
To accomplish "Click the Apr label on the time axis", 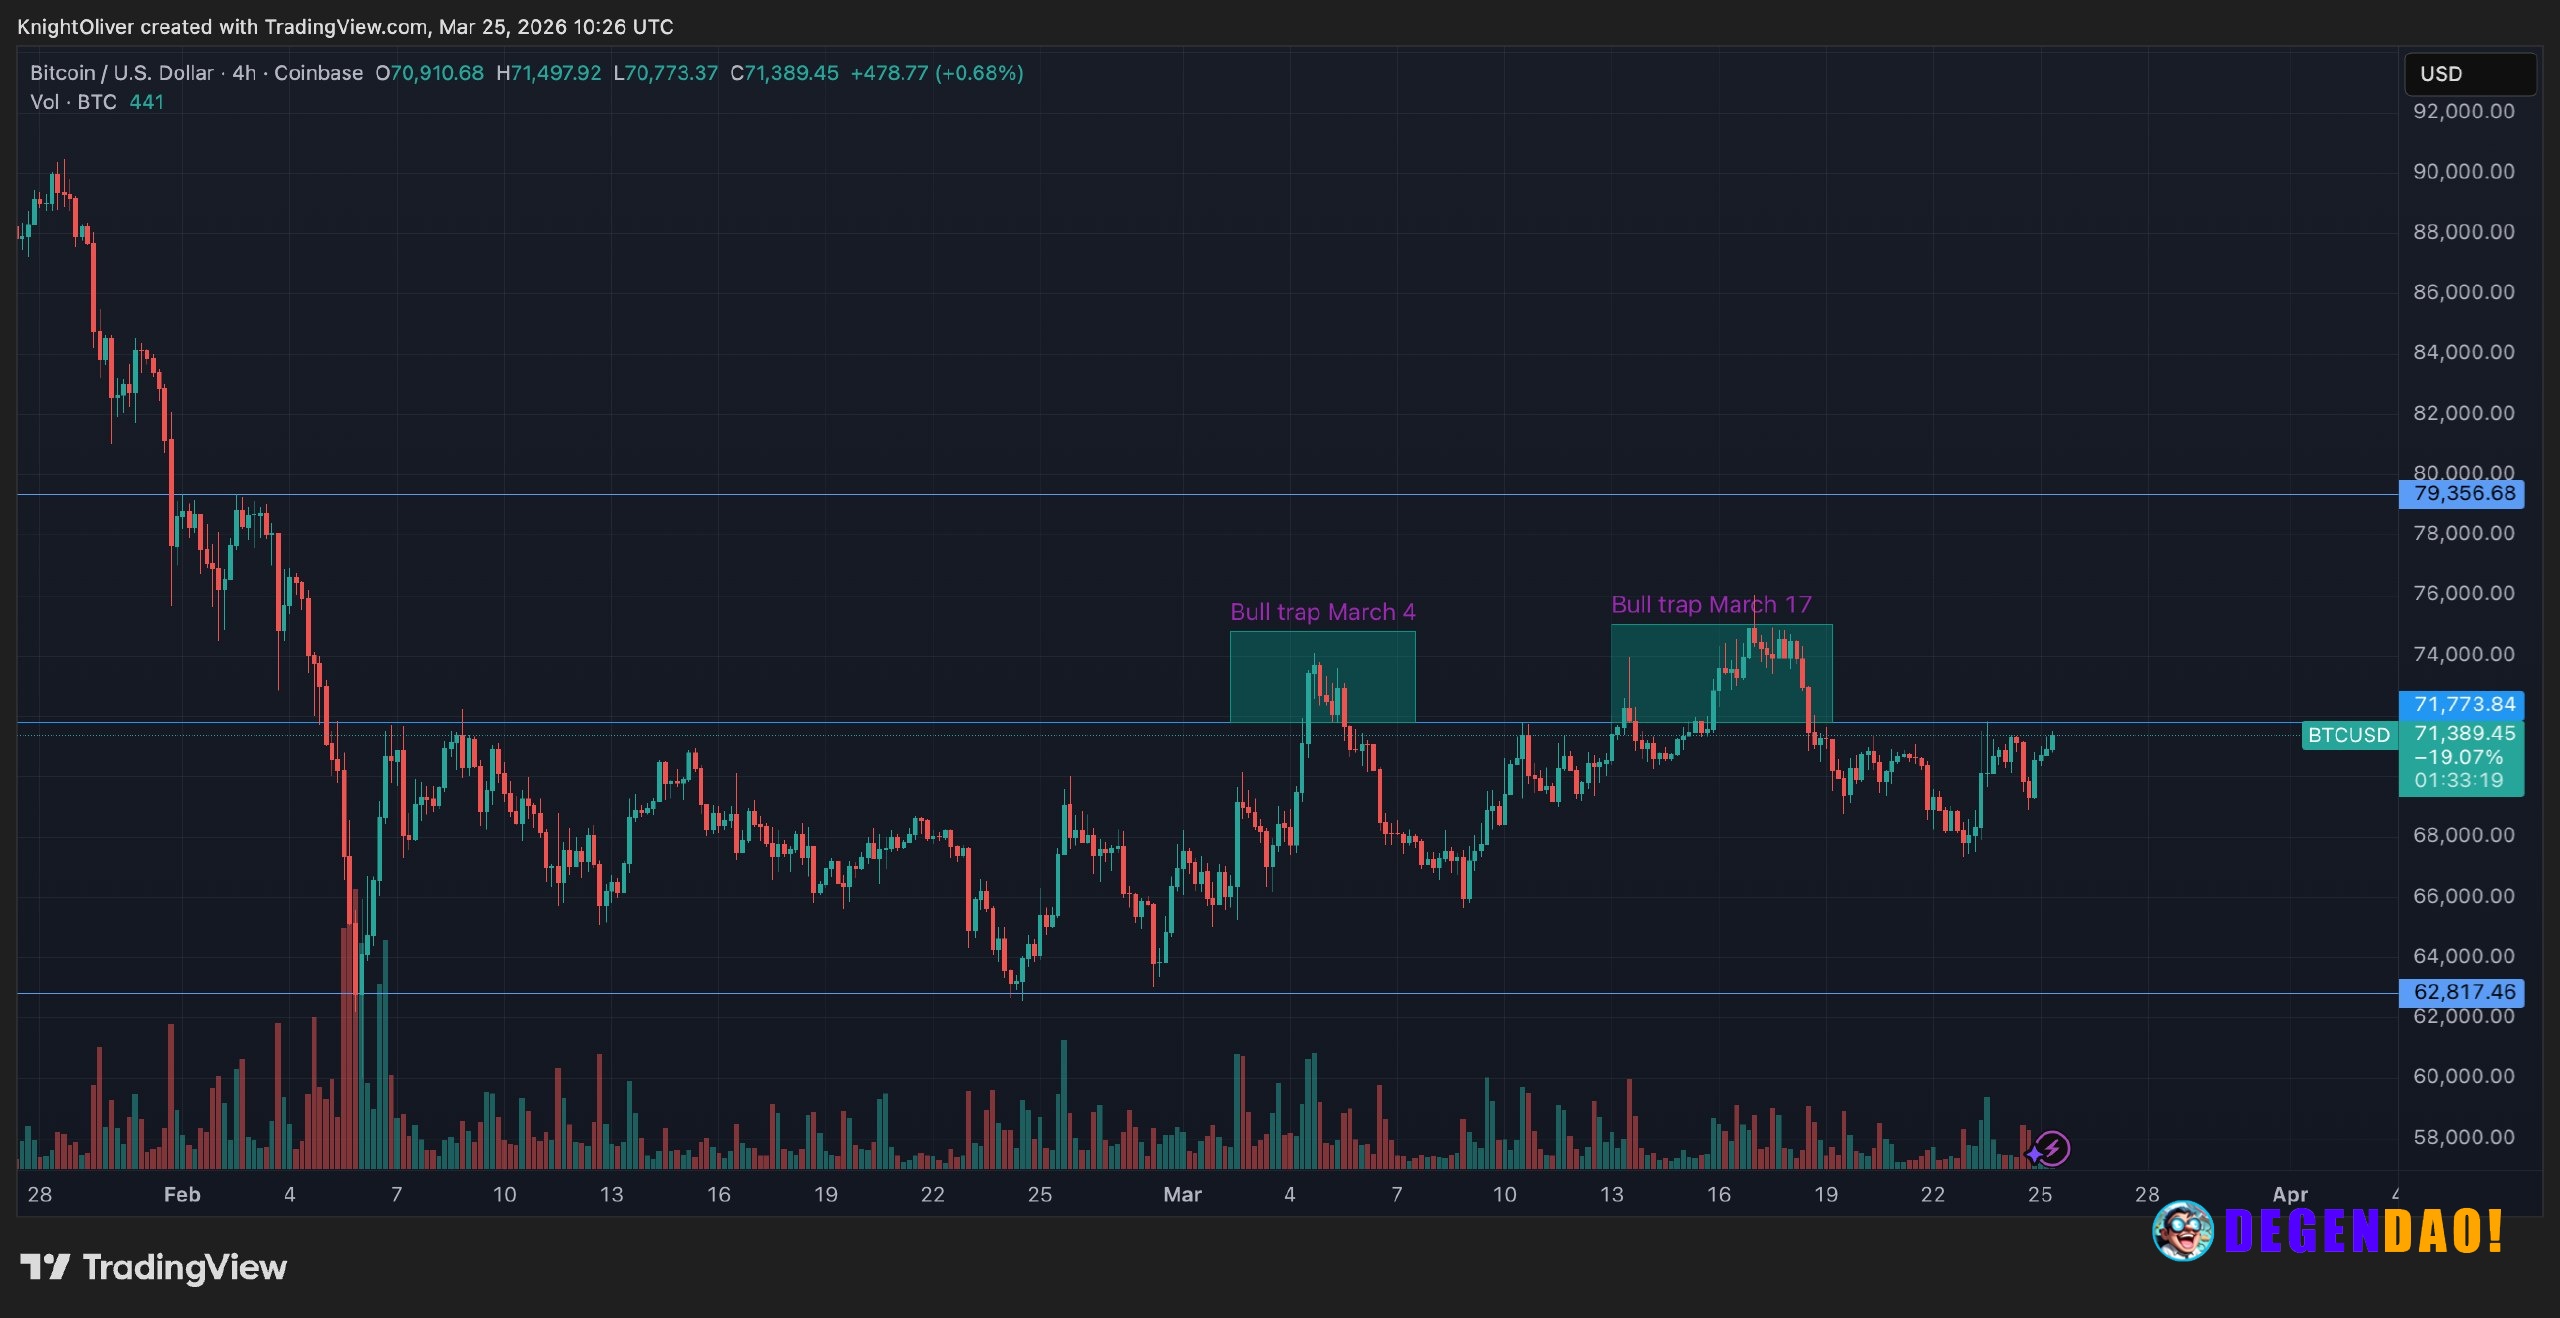I will click(2290, 1194).
